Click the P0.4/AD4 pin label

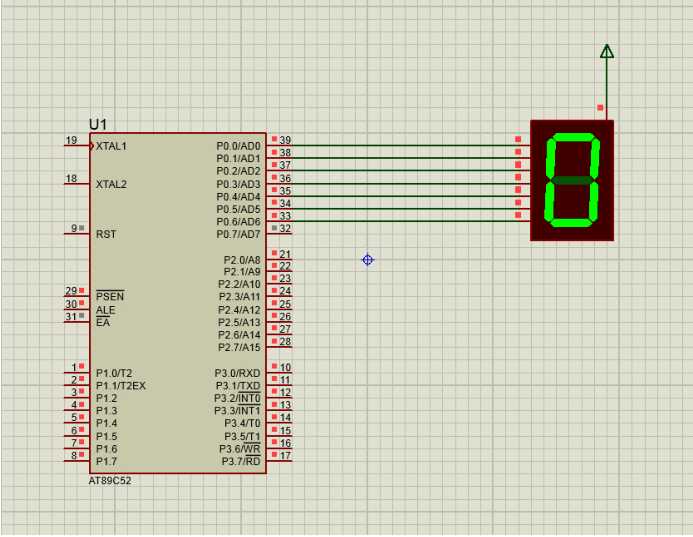click(x=238, y=197)
